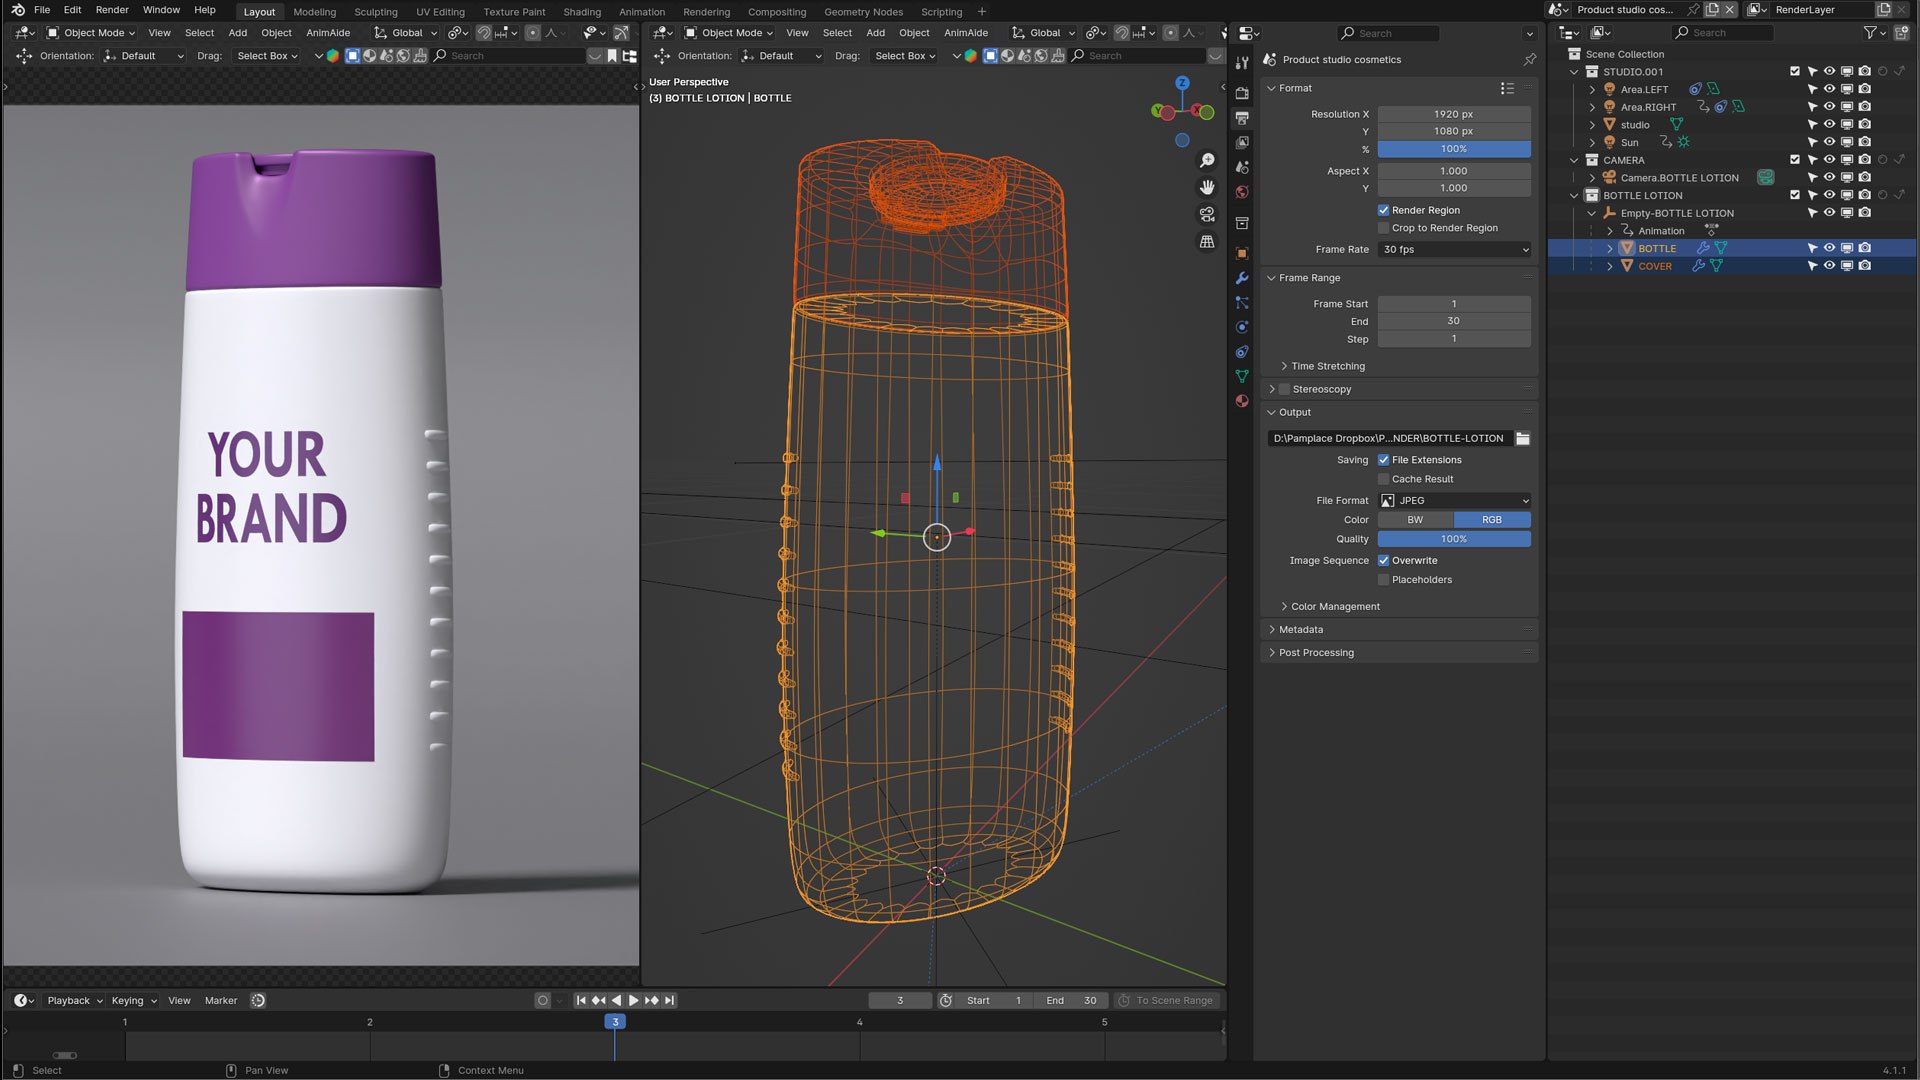The image size is (1920, 1080).
Task: Open the World properties tab
Action: click(1242, 192)
